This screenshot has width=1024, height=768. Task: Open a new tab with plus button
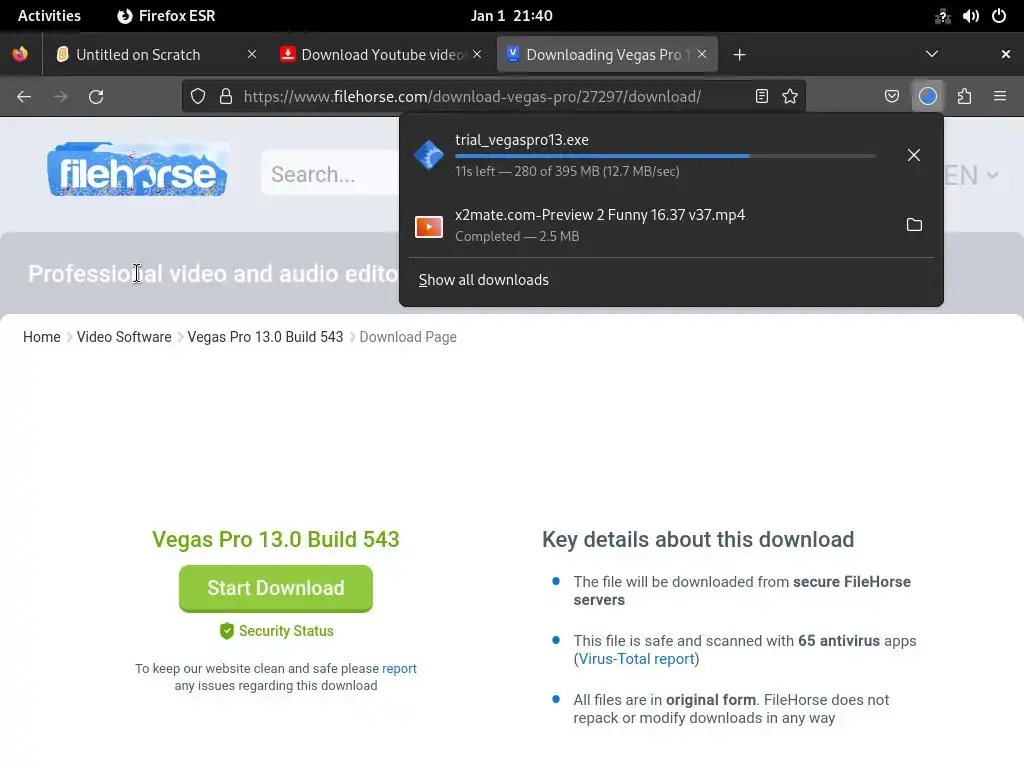[x=739, y=55]
